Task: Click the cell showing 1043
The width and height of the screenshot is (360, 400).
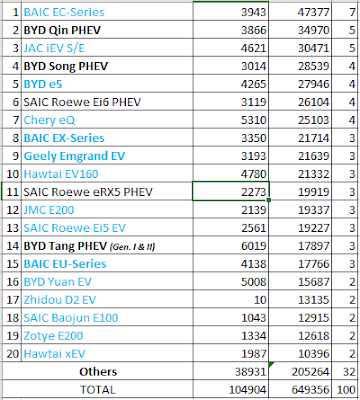Action: click(x=231, y=318)
